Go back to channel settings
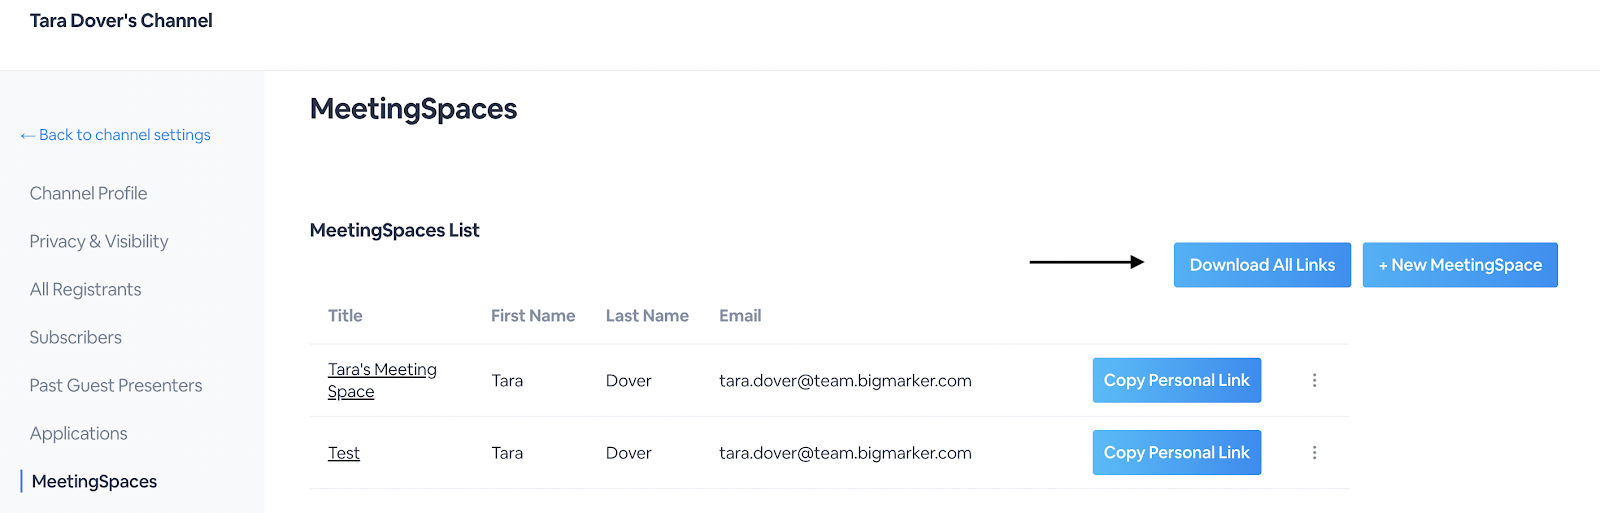The width and height of the screenshot is (1600, 513). (x=116, y=135)
